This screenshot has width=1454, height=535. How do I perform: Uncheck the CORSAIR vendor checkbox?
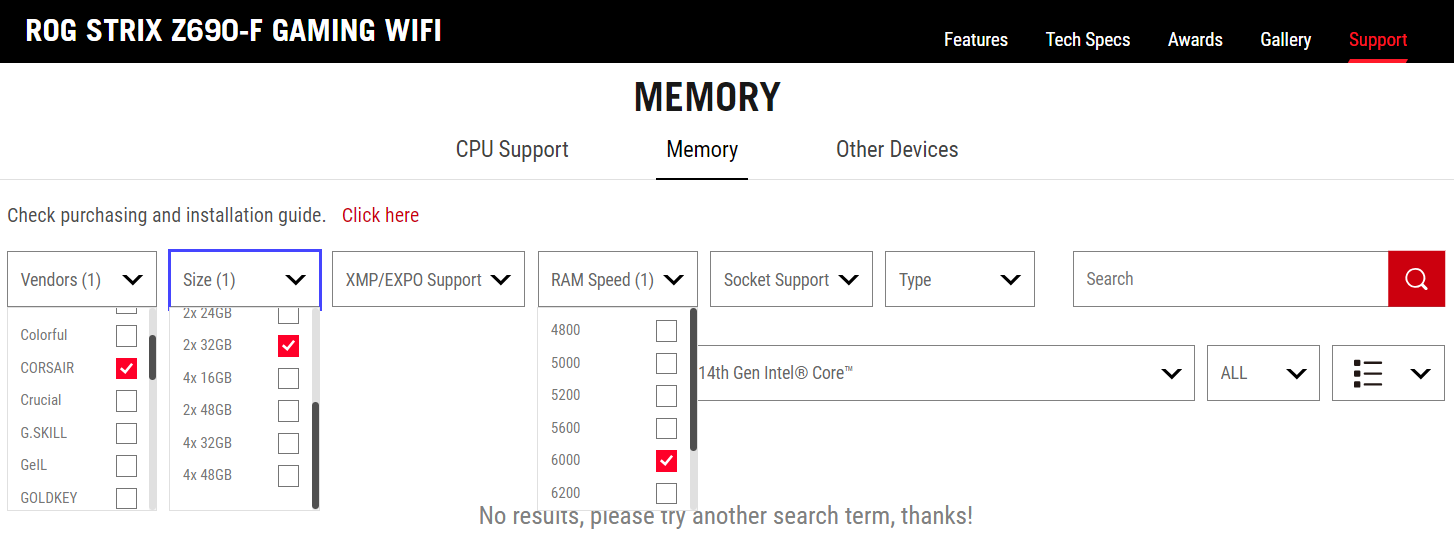tap(126, 368)
